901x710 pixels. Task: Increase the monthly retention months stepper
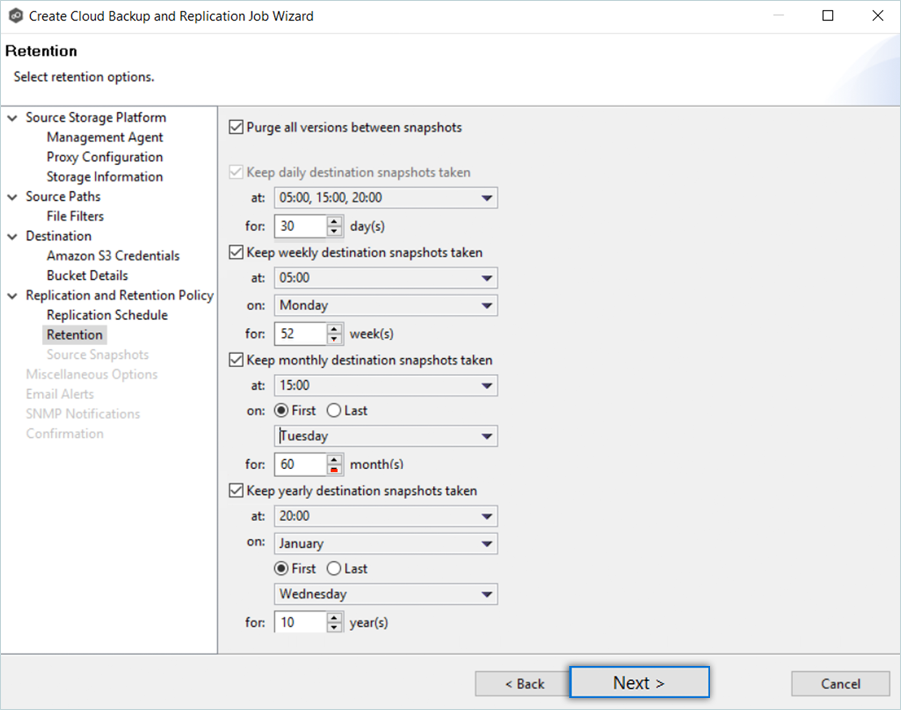click(x=335, y=459)
